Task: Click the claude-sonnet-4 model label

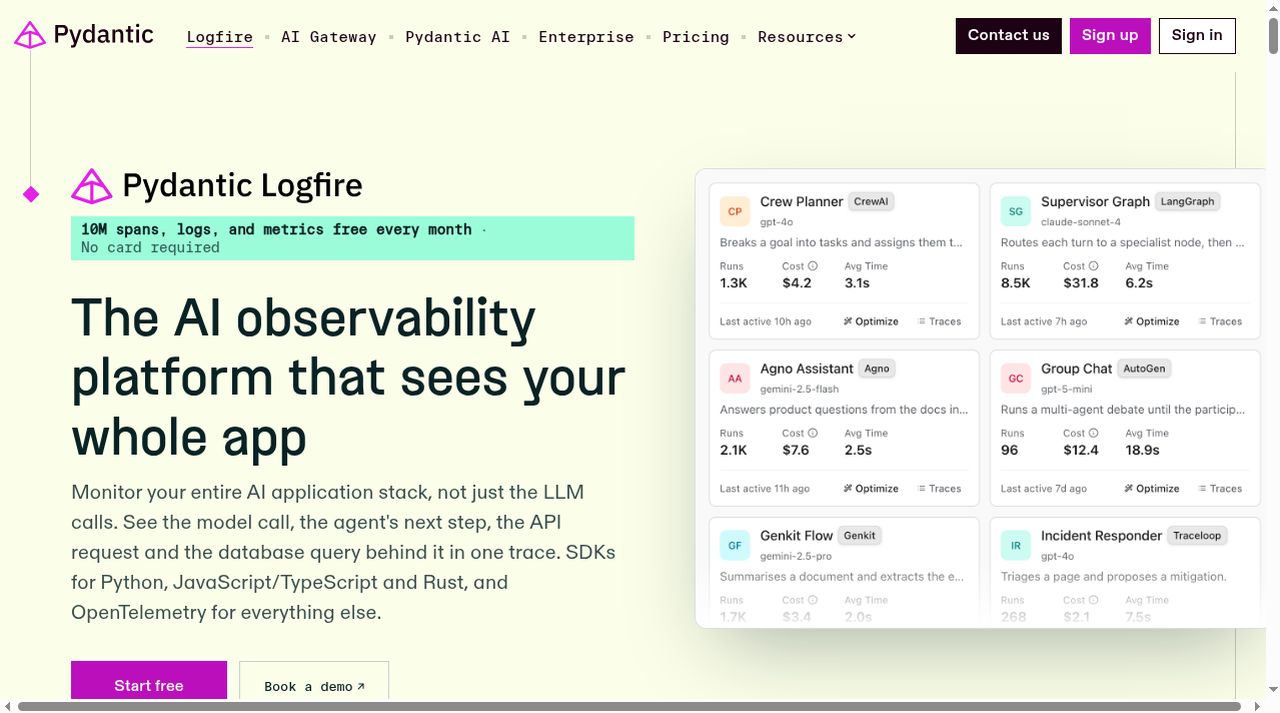Action: point(1081,222)
